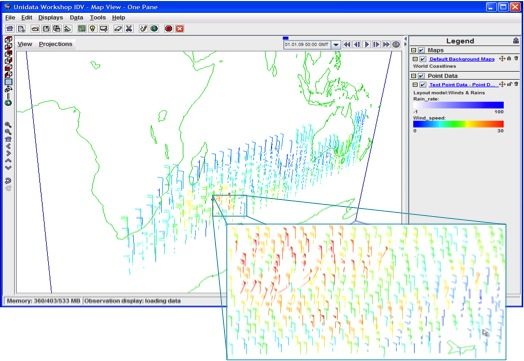Image resolution: width=524 pixels, height=361 pixels.
Task: Click the Wind_speed rainbow color bar
Action: pyautogui.click(x=458, y=124)
